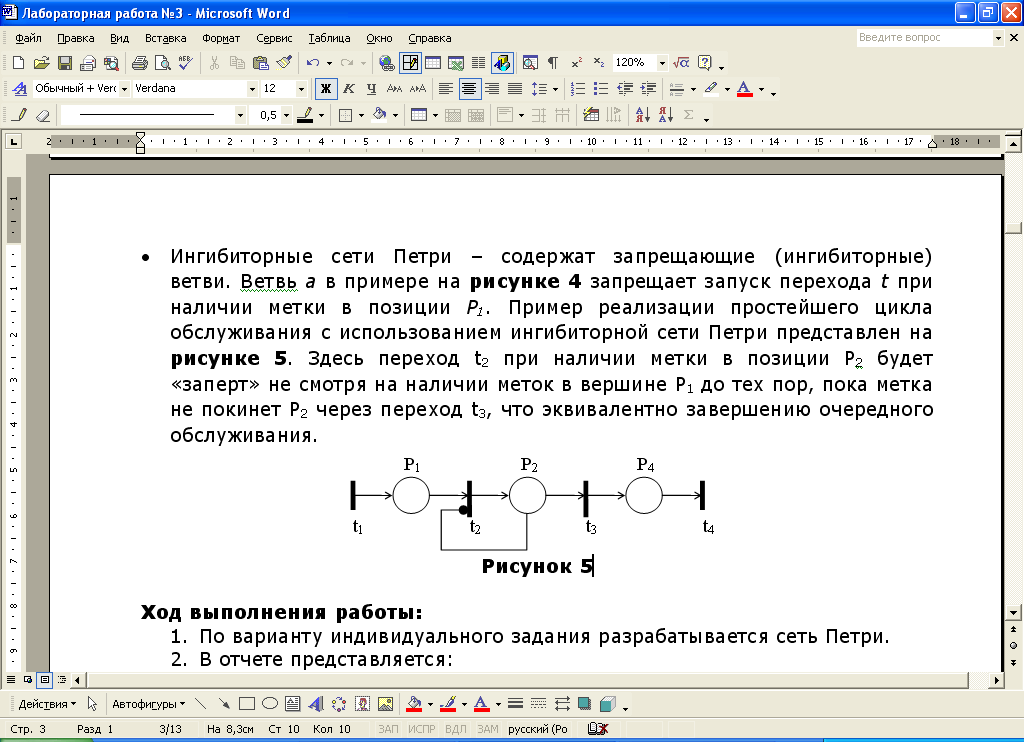Expand line spacing dropdown arrow

(x=555, y=89)
